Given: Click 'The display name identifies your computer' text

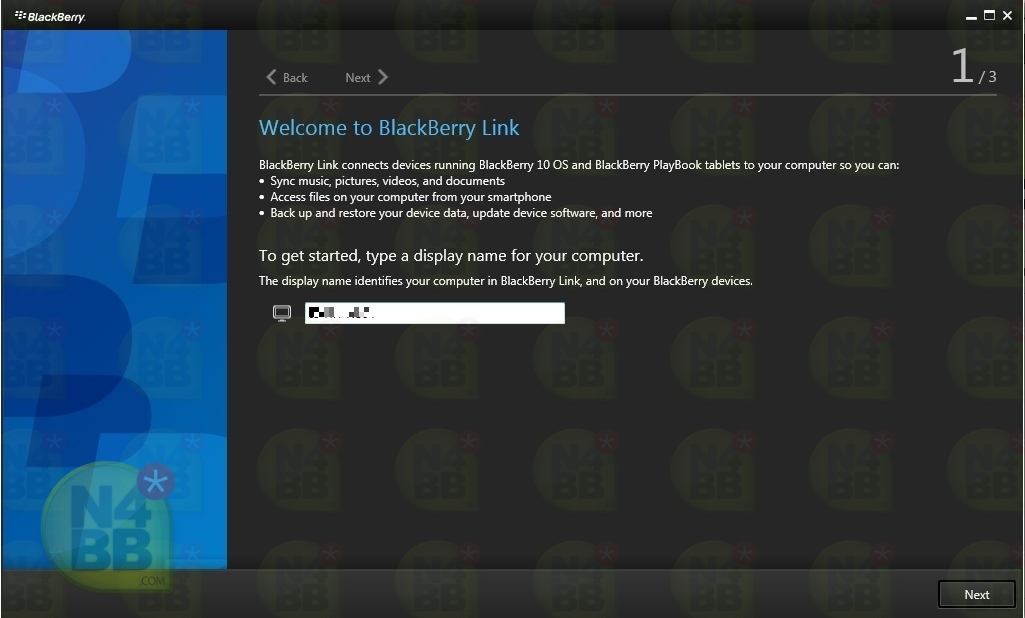Looking at the screenshot, I should [505, 281].
